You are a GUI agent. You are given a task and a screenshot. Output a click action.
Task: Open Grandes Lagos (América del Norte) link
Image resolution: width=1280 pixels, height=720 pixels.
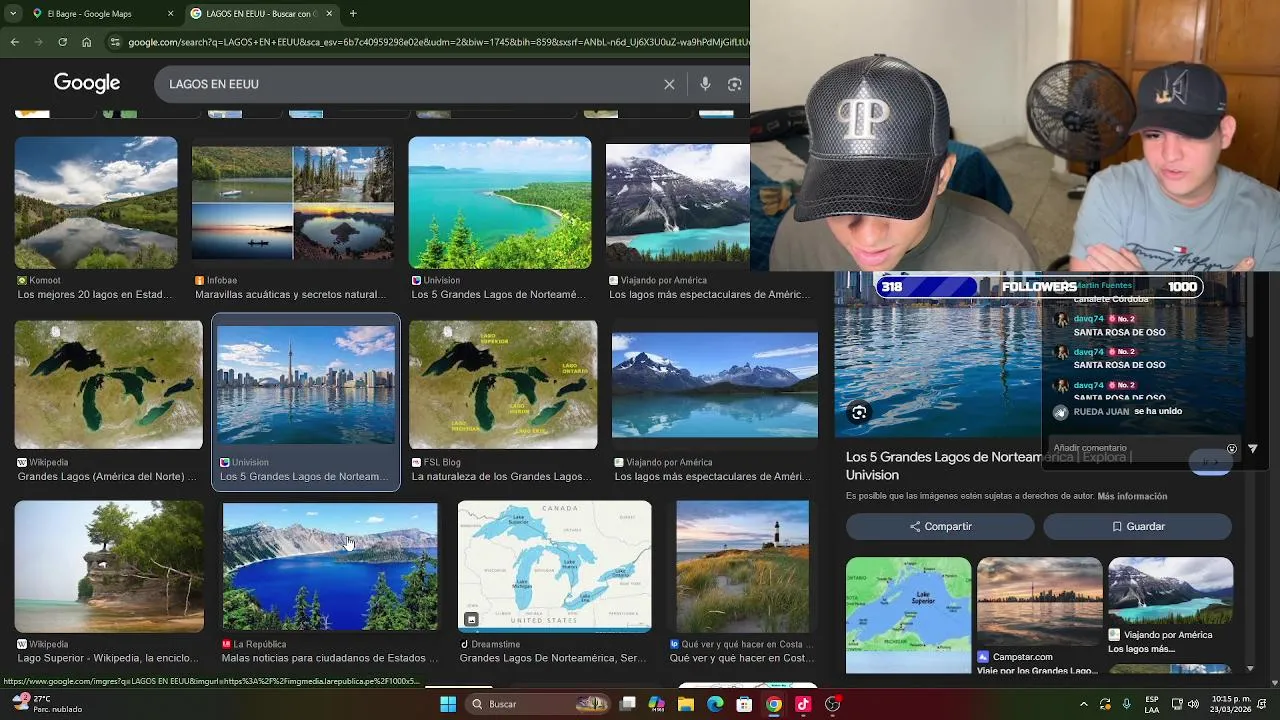107,476
